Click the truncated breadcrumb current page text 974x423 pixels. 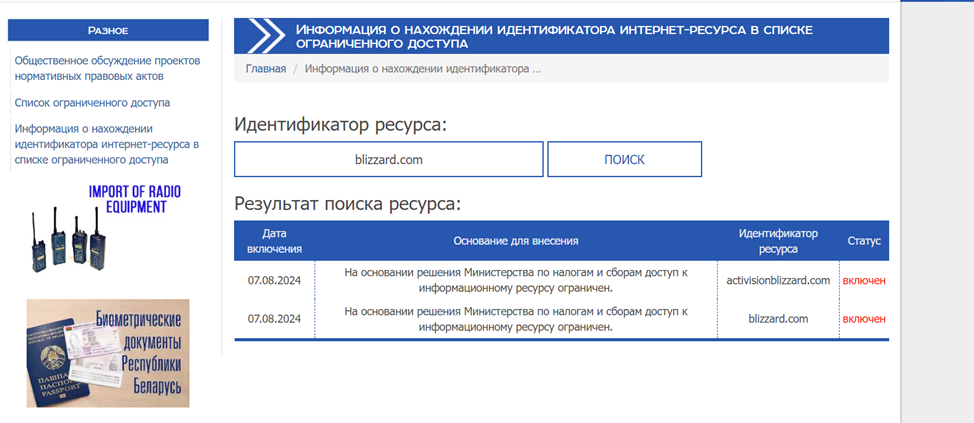(423, 69)
